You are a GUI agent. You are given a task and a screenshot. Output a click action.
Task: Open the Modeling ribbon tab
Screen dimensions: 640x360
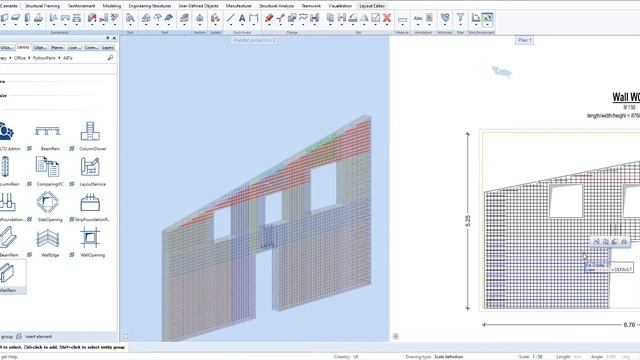[x=112, y=6]
